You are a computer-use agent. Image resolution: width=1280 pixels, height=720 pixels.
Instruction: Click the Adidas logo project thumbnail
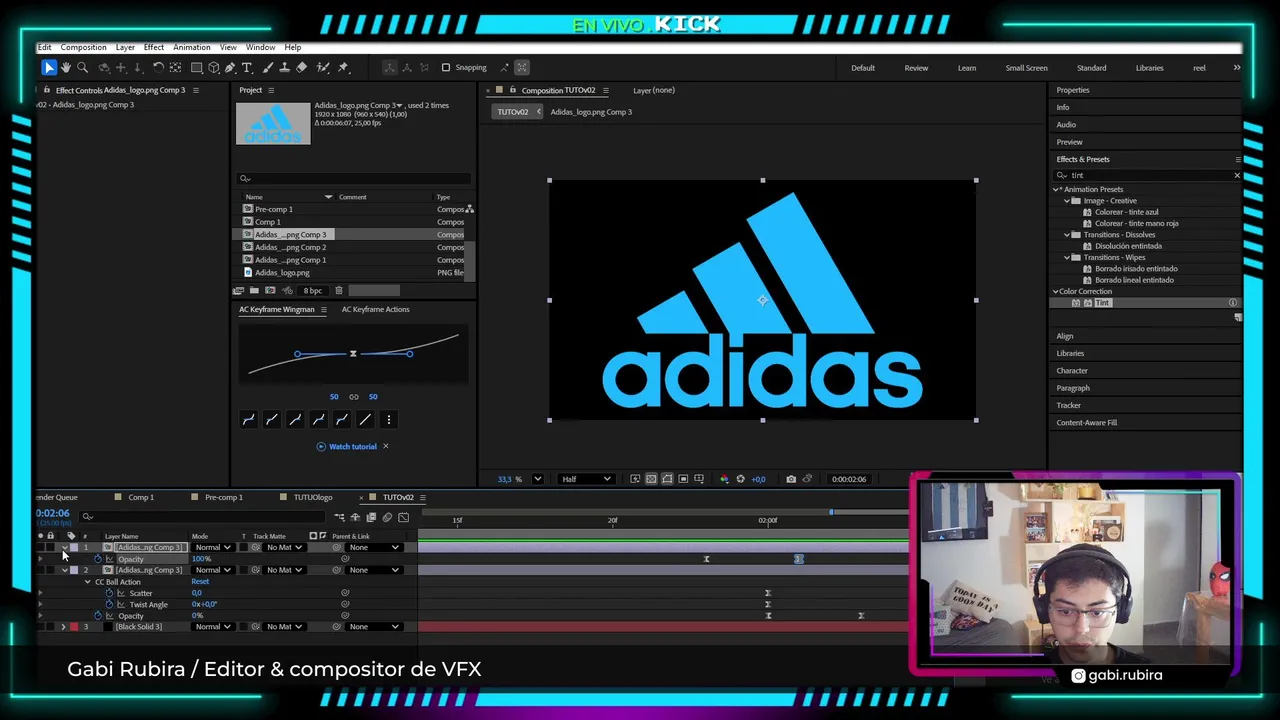(273, 123)
